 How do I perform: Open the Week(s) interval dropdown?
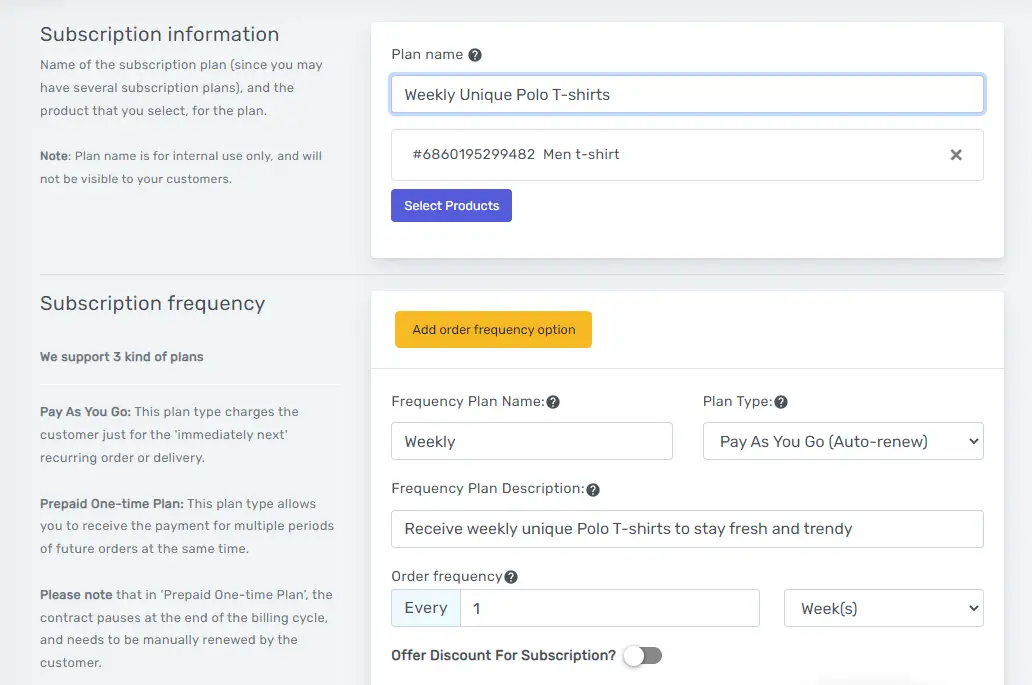(884, 608)
